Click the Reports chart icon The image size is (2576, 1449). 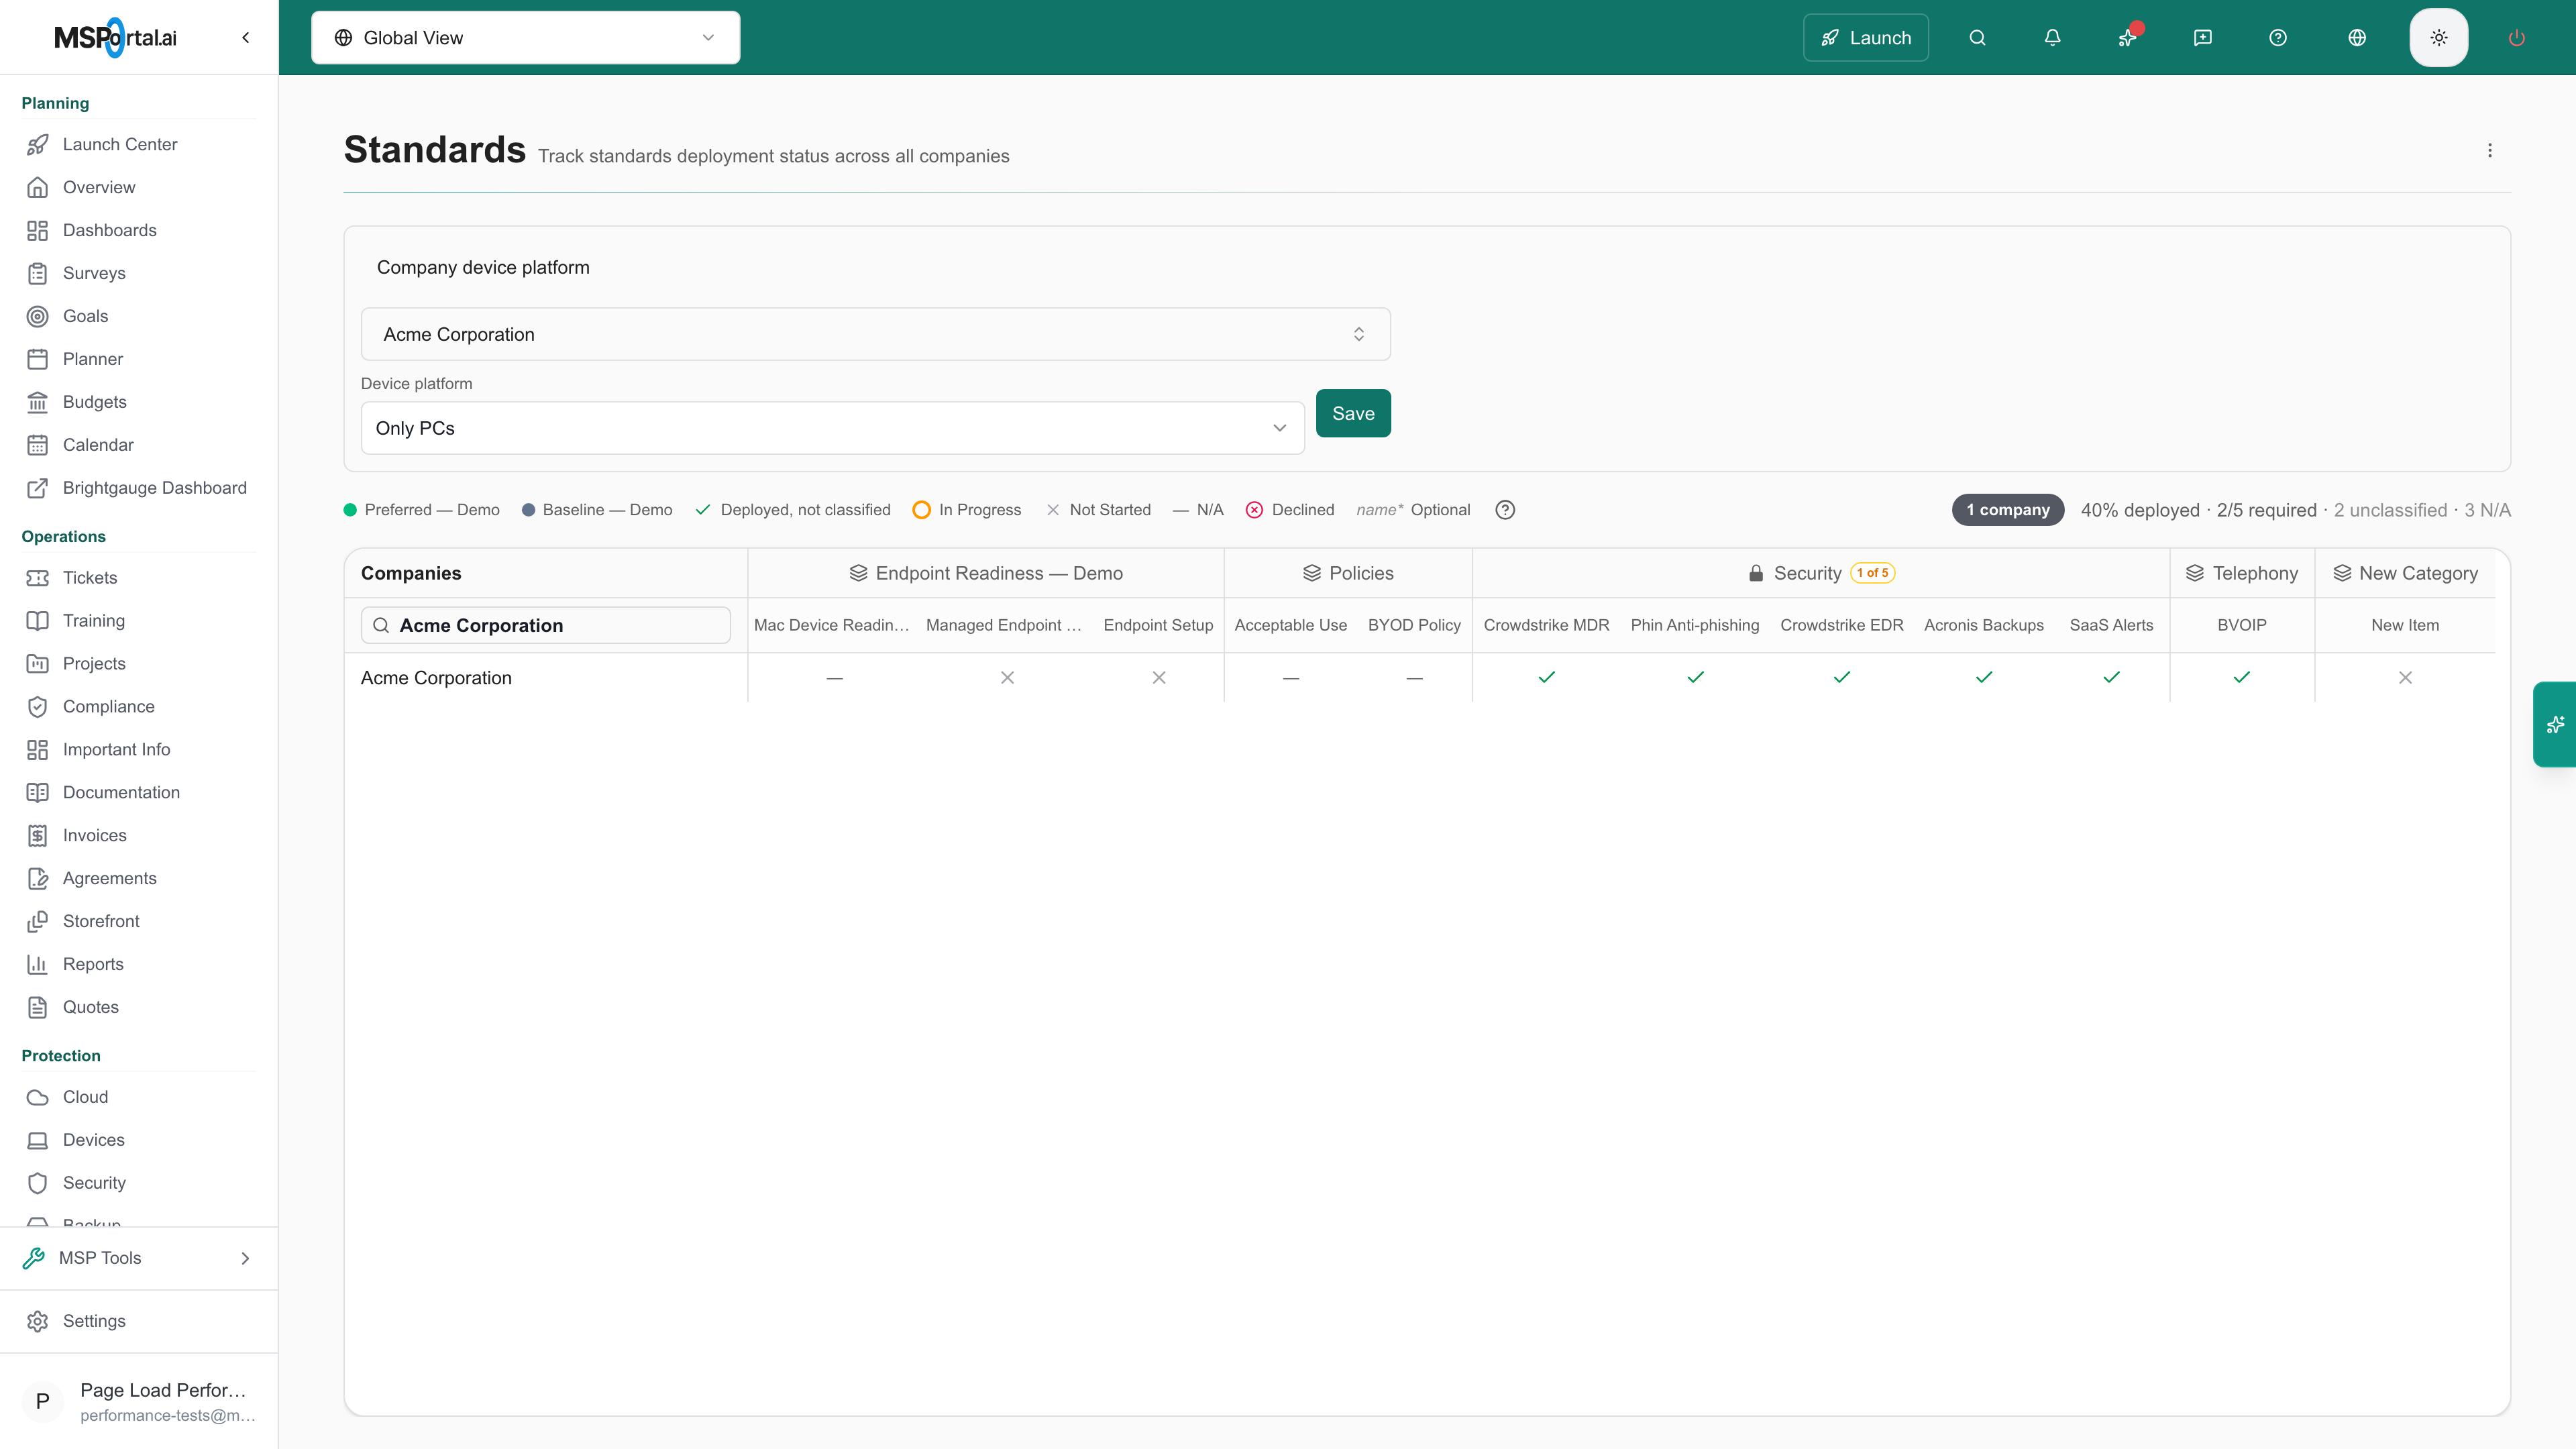(37, 965)
